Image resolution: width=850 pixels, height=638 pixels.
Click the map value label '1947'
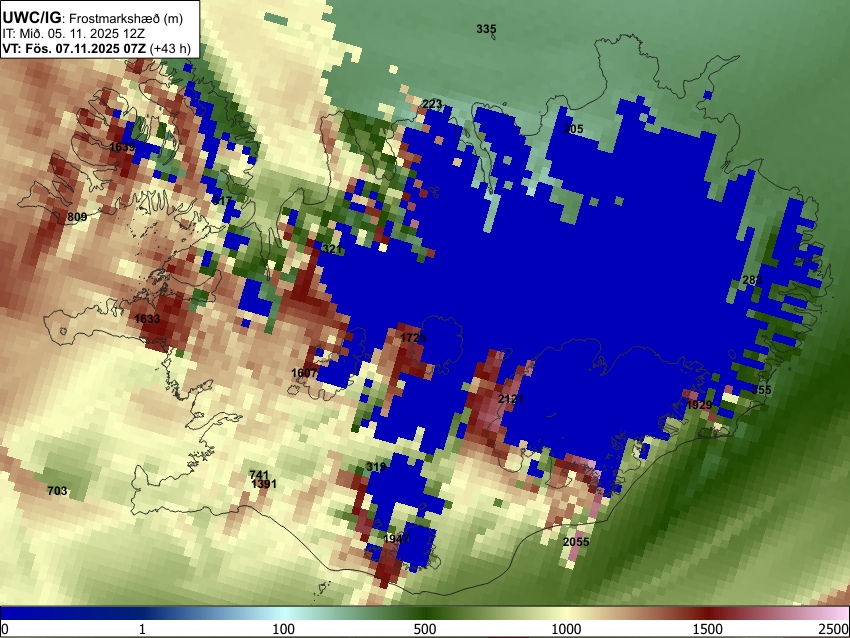click(396, 539)
